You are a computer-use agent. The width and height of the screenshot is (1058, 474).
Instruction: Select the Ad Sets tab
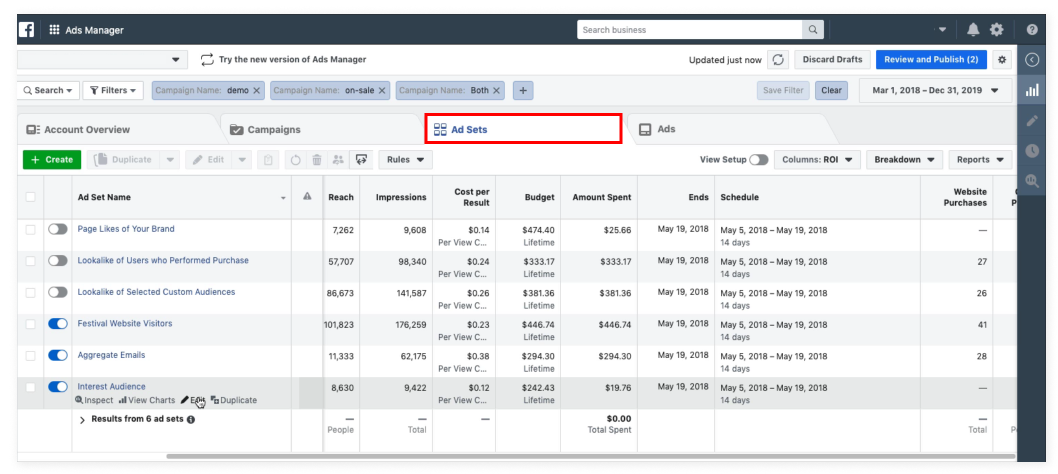[x=523, y=130]
